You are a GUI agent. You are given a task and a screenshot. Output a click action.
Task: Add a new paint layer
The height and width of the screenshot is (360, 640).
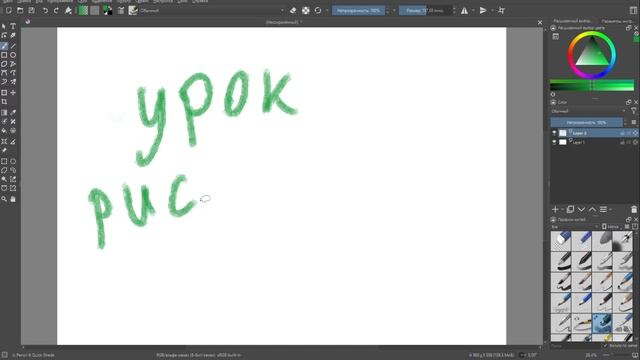click(555, 209)
